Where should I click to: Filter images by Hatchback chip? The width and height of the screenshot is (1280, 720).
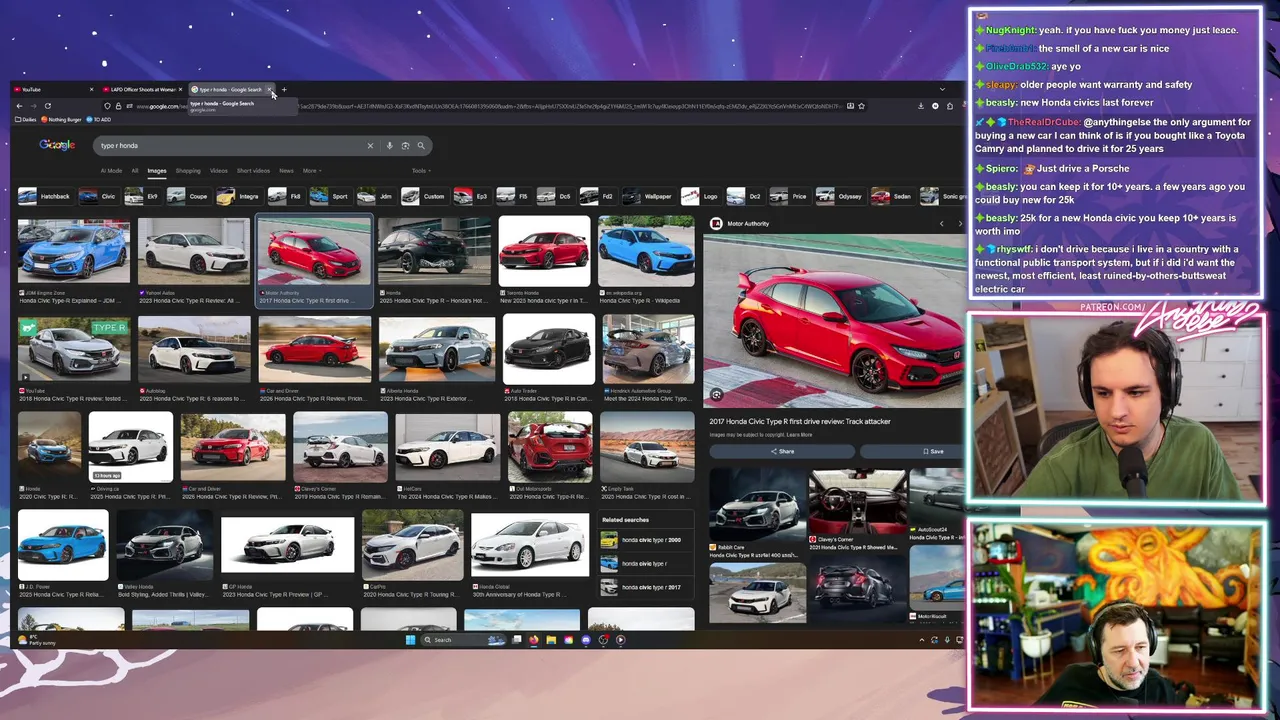point(44,196)
